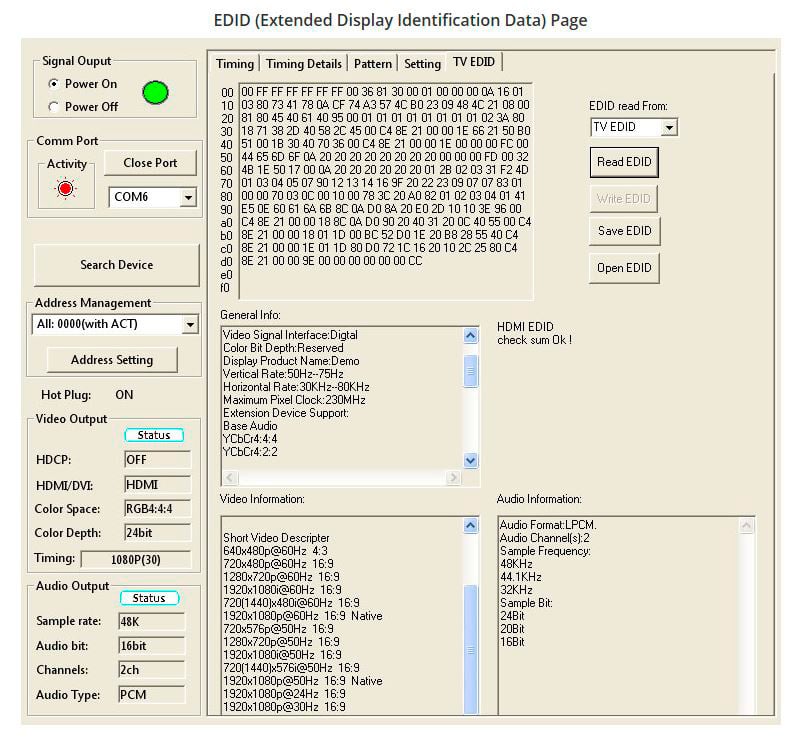The height and width of the screenshot is (738, 798).
Task: Select the Power Off radio button
Action: point(54,107)
